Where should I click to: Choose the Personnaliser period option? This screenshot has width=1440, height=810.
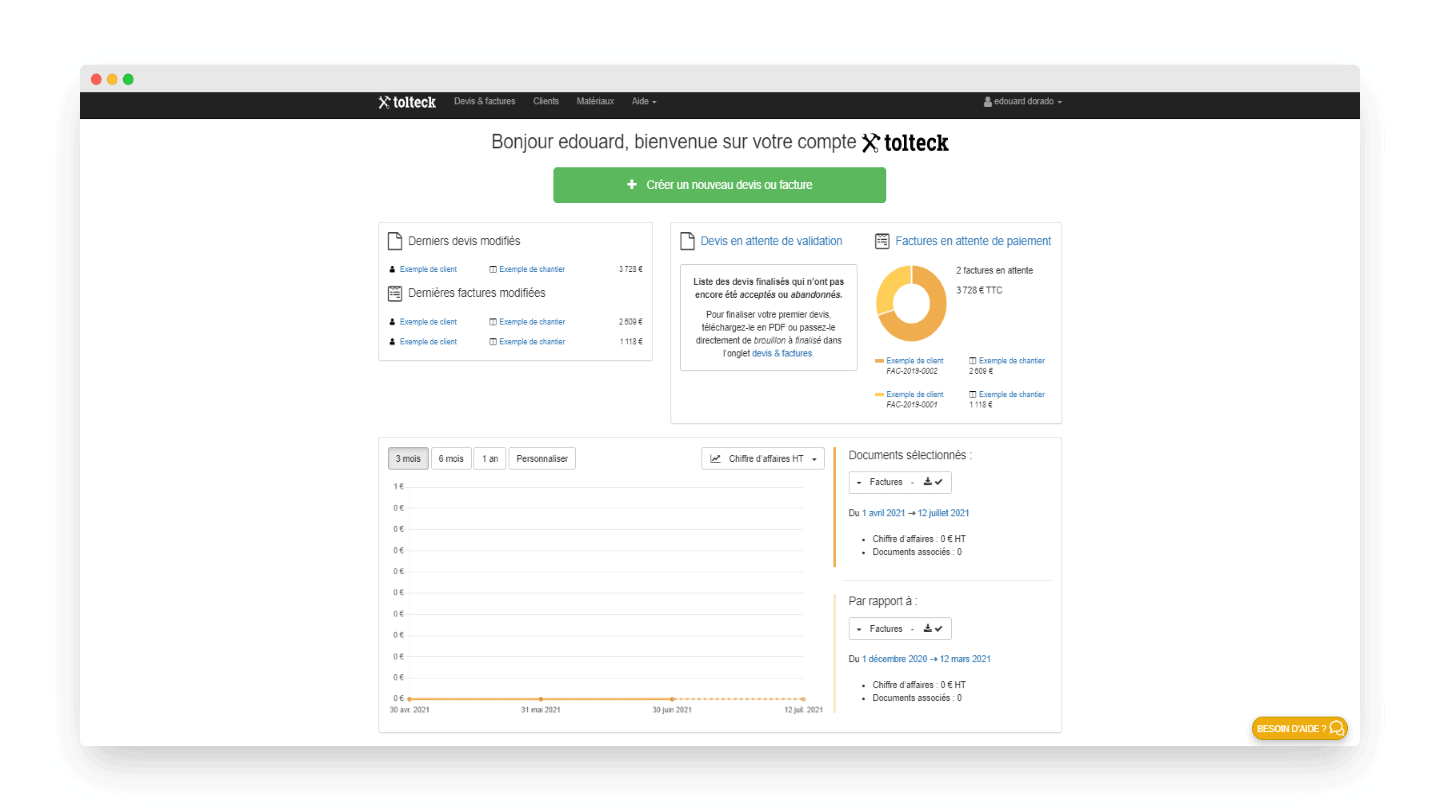point(542,459)
